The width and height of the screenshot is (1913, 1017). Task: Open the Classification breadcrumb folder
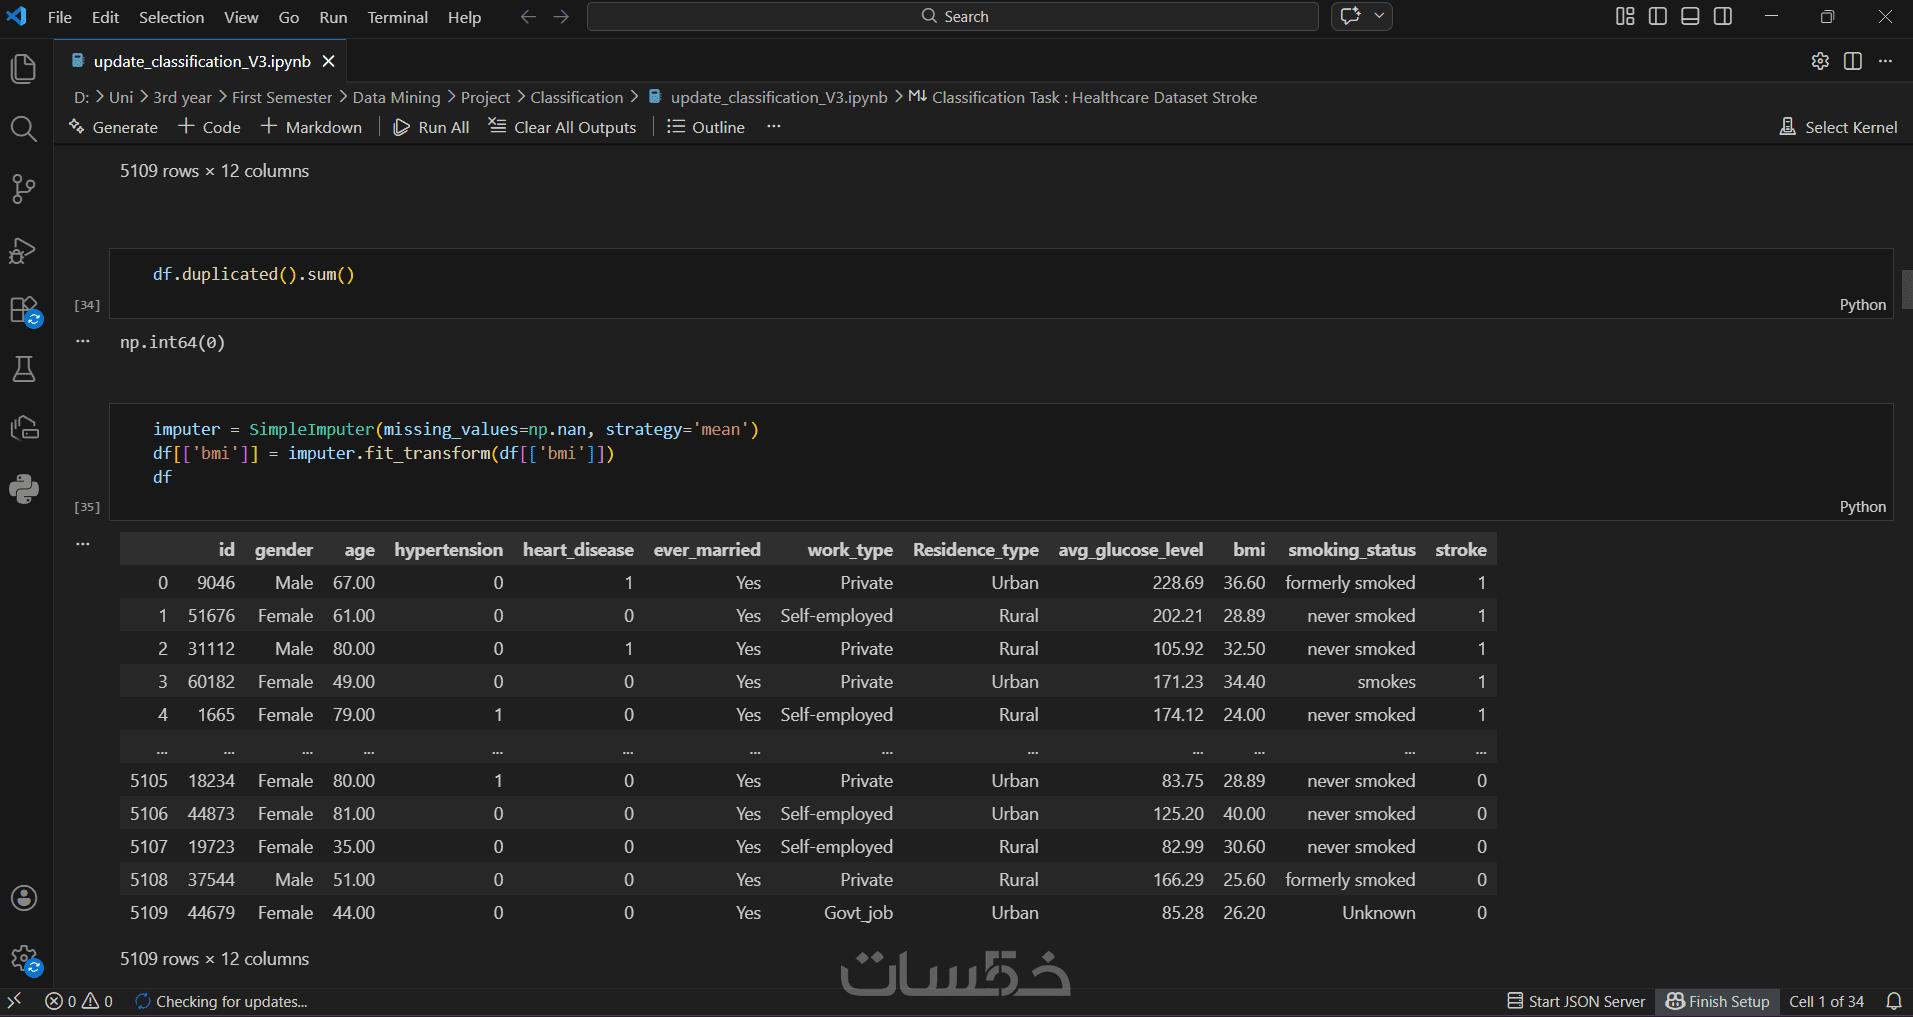click(x=576, y=97)
